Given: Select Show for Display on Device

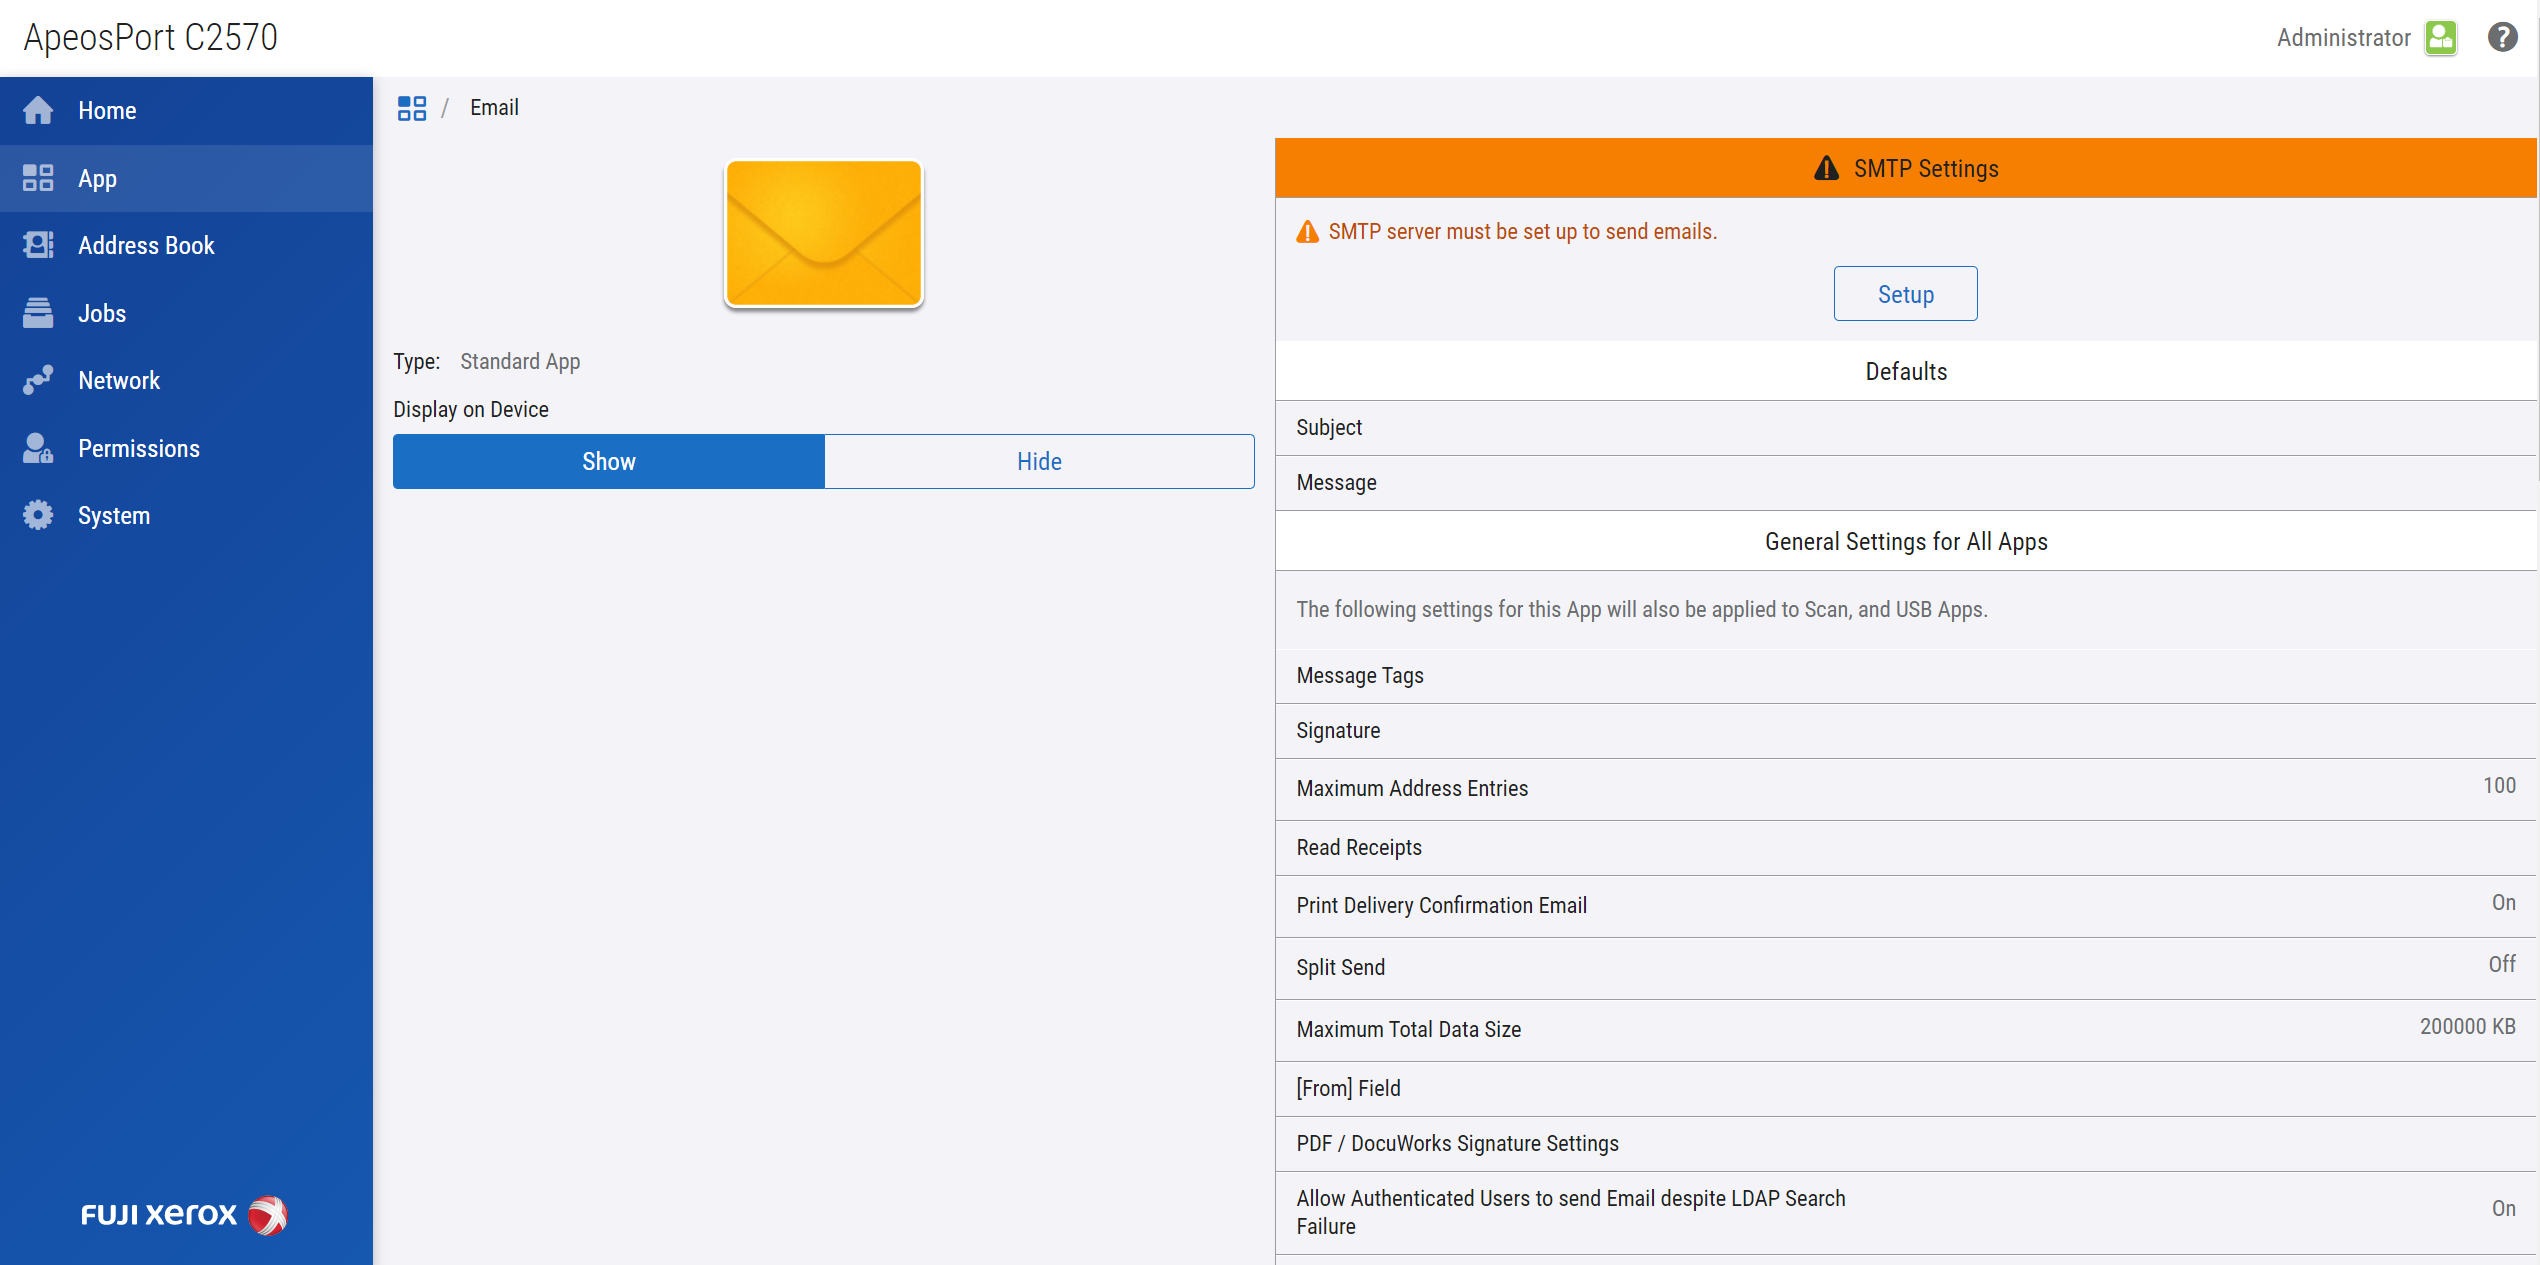Looking at the screenshot, I should 608,461.
